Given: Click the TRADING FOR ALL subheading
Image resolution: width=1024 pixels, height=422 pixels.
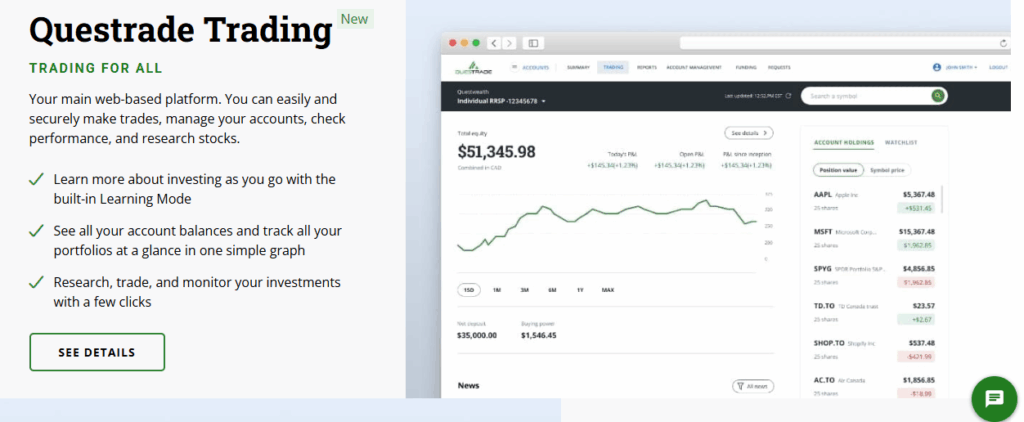Looking at the screenshot, I should pos(95,69).
